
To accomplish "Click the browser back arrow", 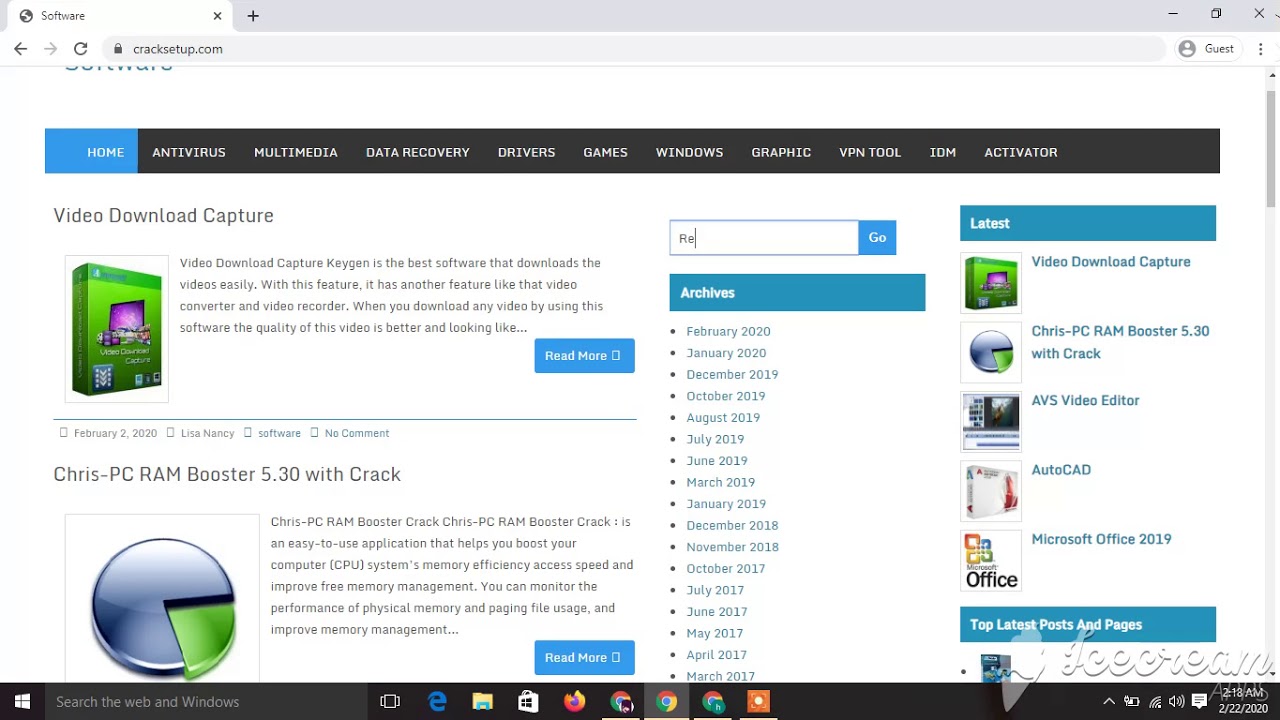I will pyautogui.click(x=20, y=48).
